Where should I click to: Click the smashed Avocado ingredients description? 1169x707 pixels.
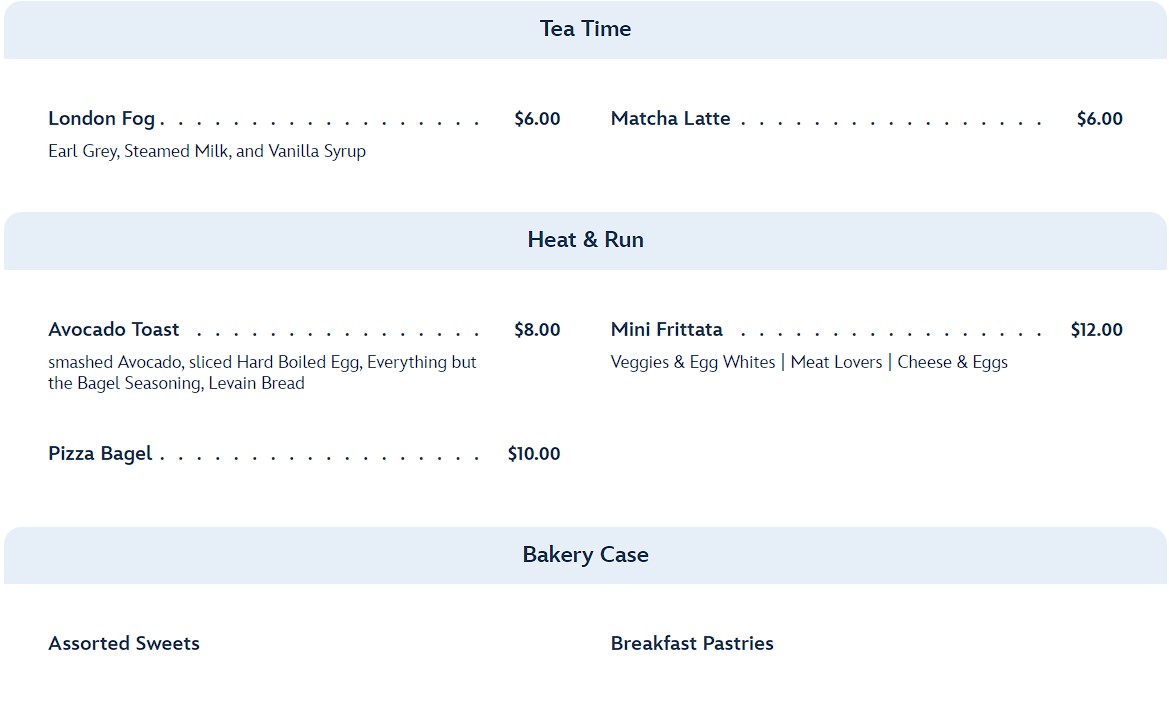pos(262,373)
